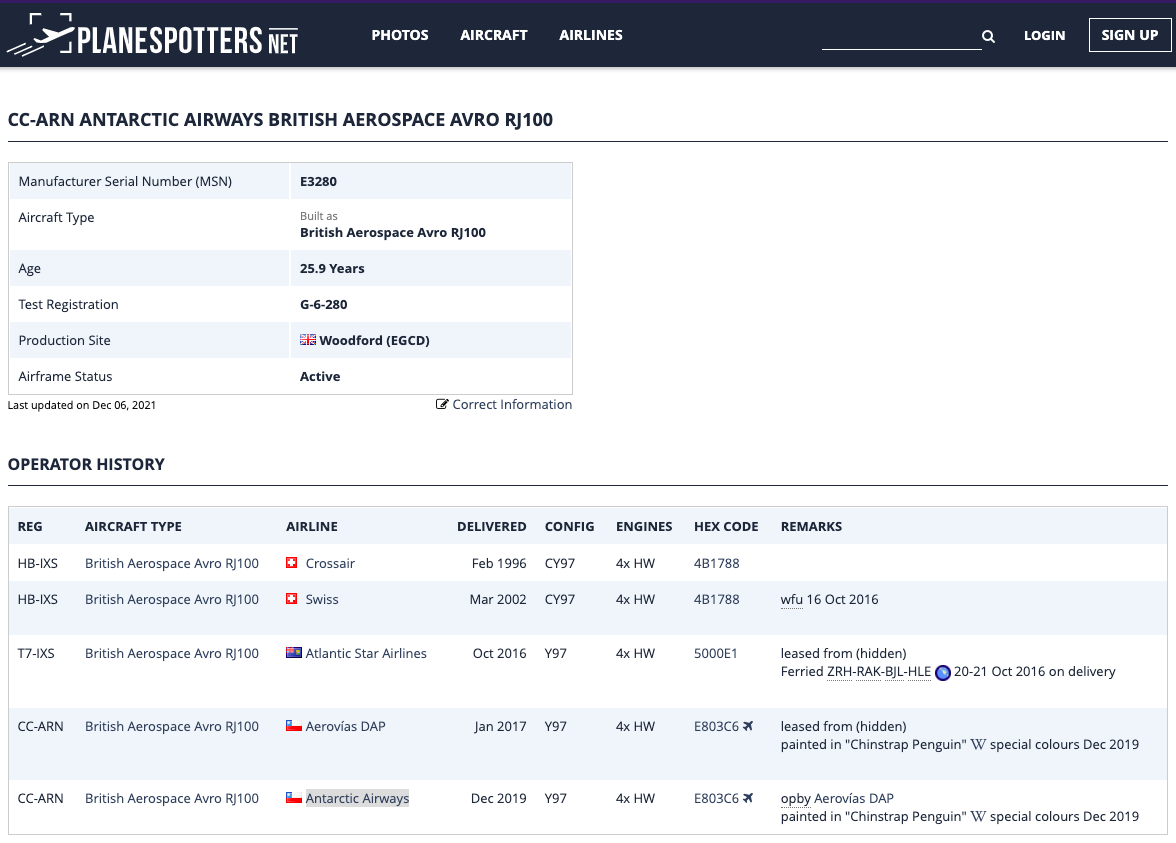Screen dimensions: 1176x843
Task: Click the Chile flag beside Aerovías DAP
Action: [x=293, y=725]
